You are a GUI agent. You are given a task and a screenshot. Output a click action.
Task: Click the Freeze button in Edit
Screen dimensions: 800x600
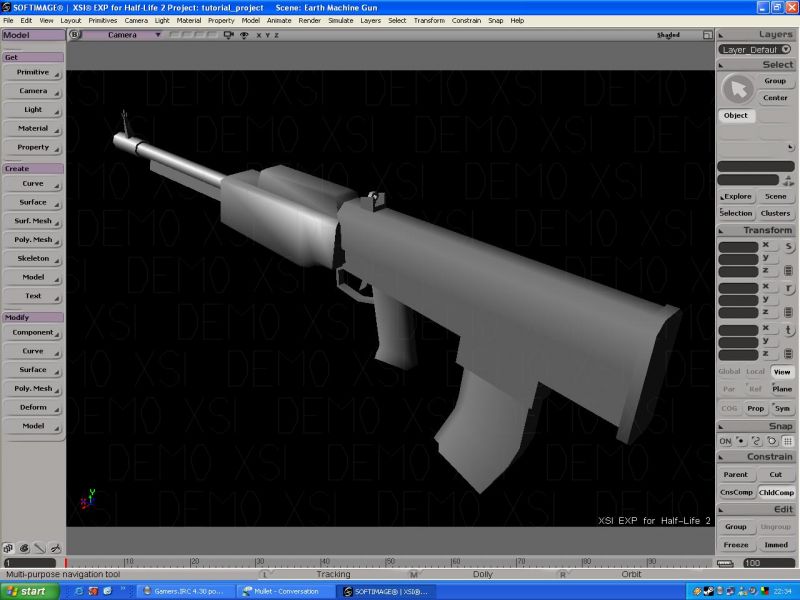(736, 545)
